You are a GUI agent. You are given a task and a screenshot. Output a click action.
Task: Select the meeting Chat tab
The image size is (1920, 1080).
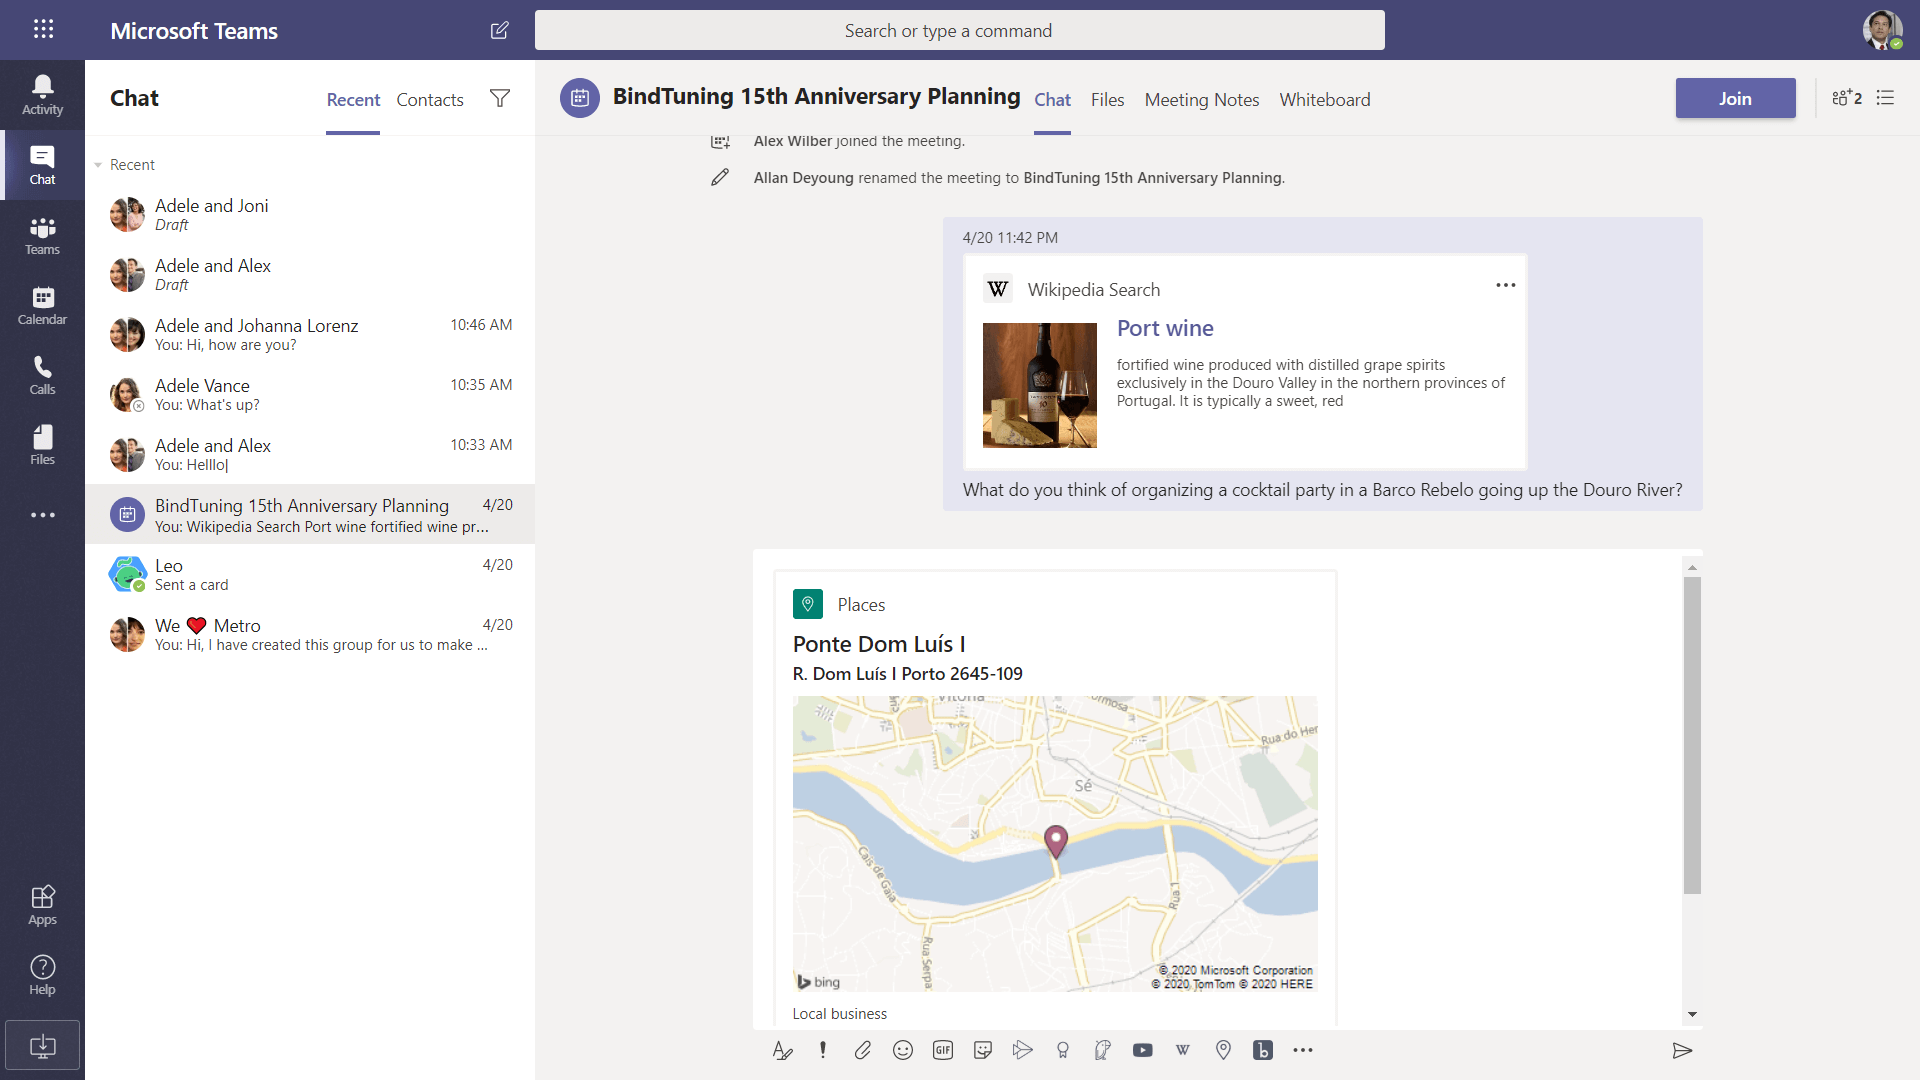tap(1052, 100)
